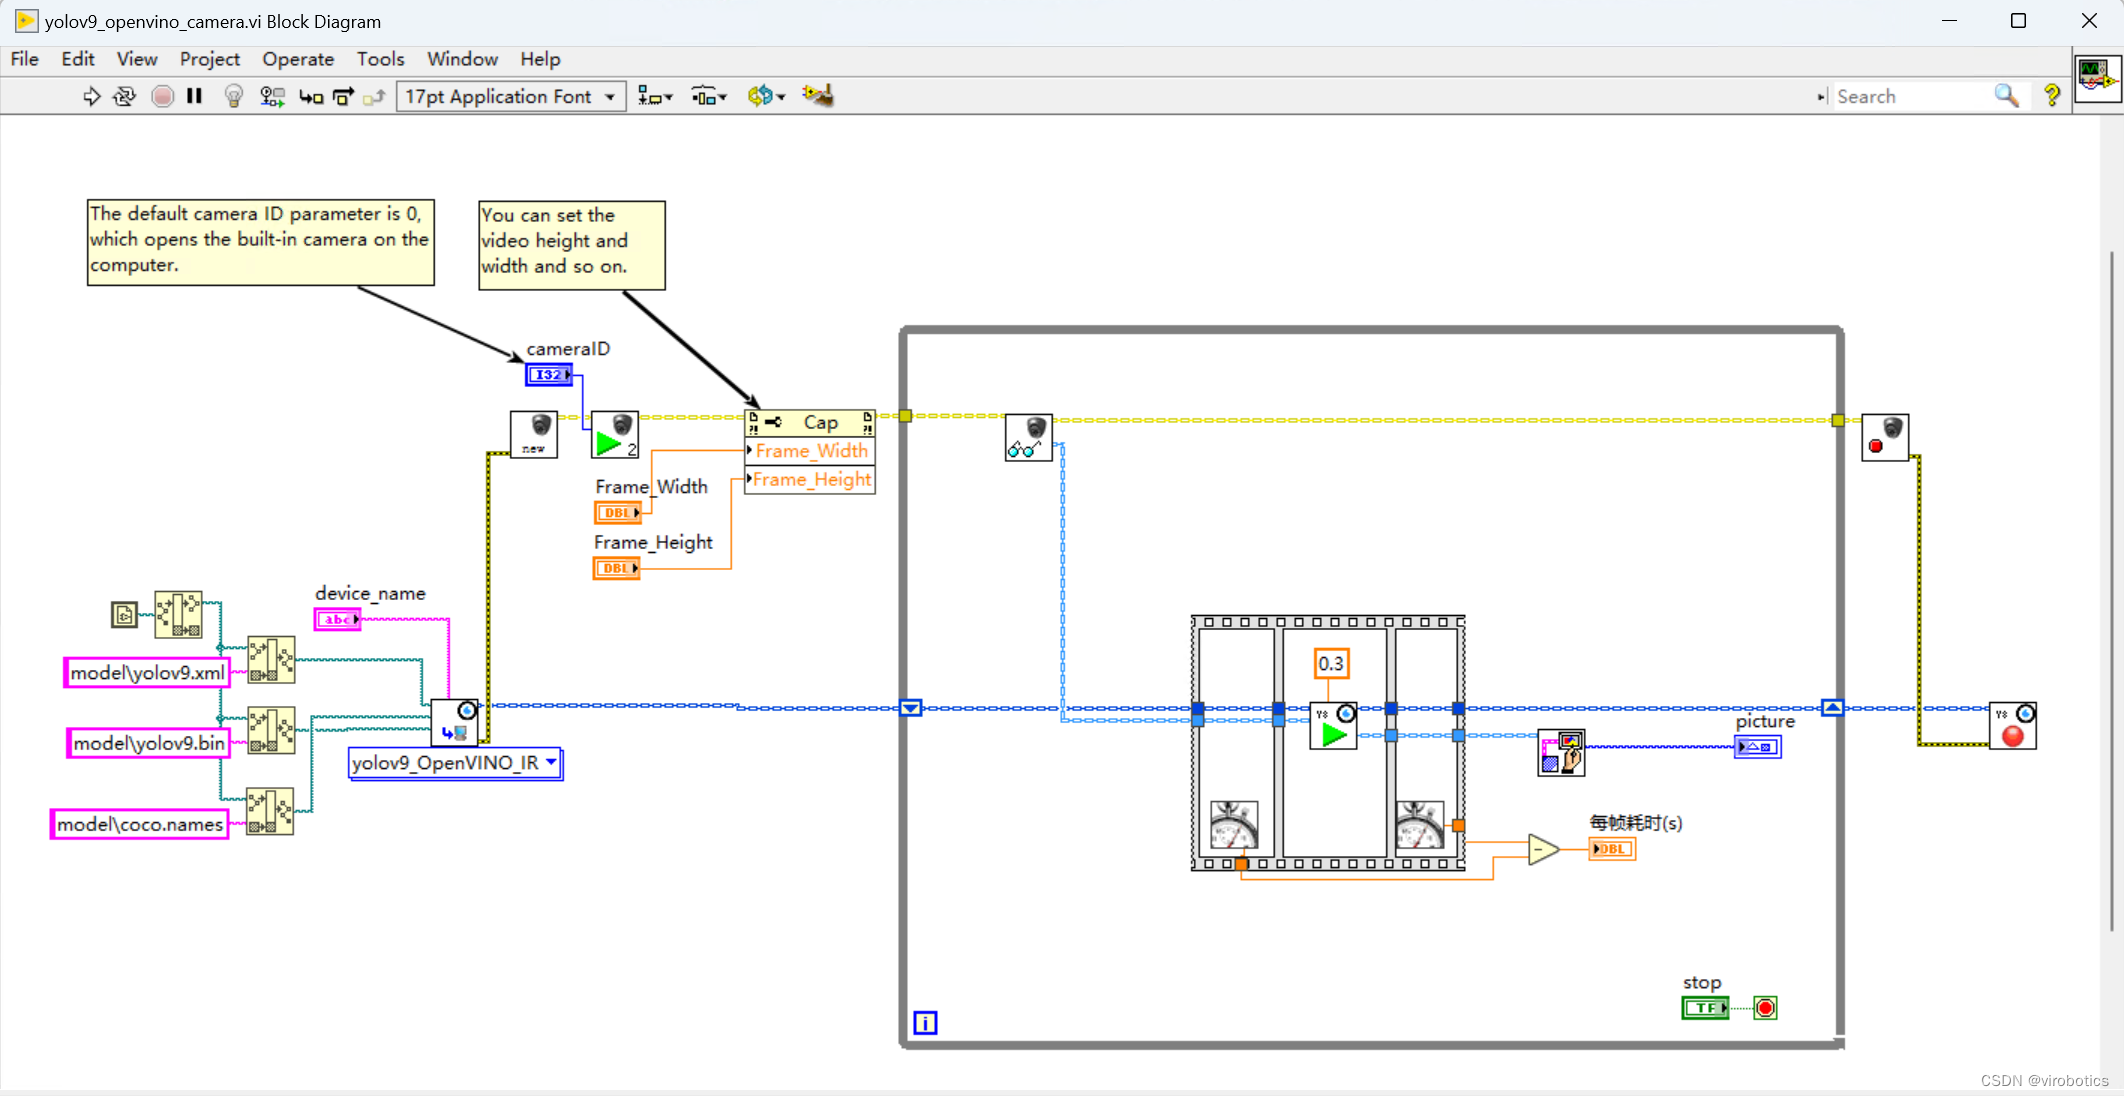Select the second tick count timer node
Viewport: 2124px width, 1096px height.
coord(1420,825)
